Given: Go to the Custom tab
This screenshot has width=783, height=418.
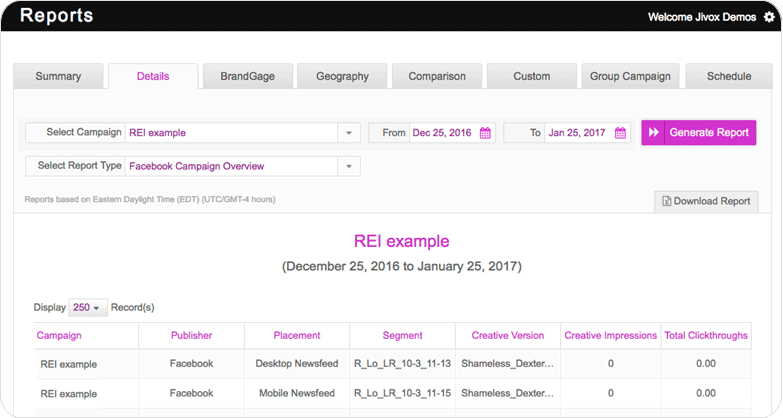Looking at the screenshot, I should 531,77.
